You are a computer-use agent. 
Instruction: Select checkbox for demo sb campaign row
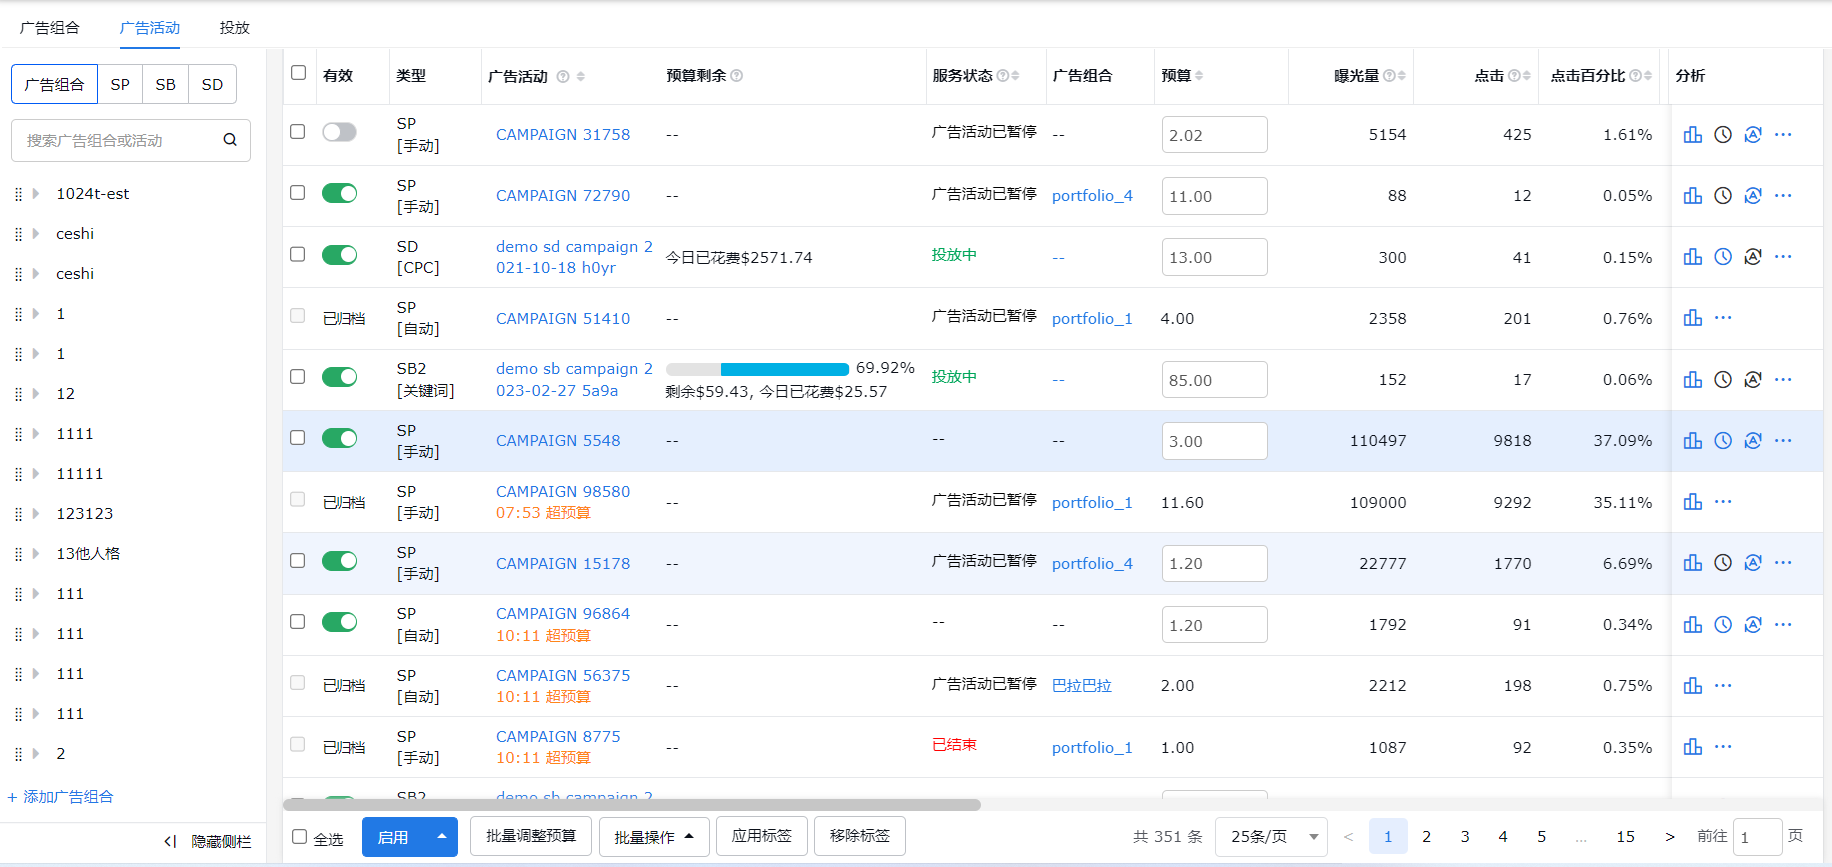click(x=297, y=377)
